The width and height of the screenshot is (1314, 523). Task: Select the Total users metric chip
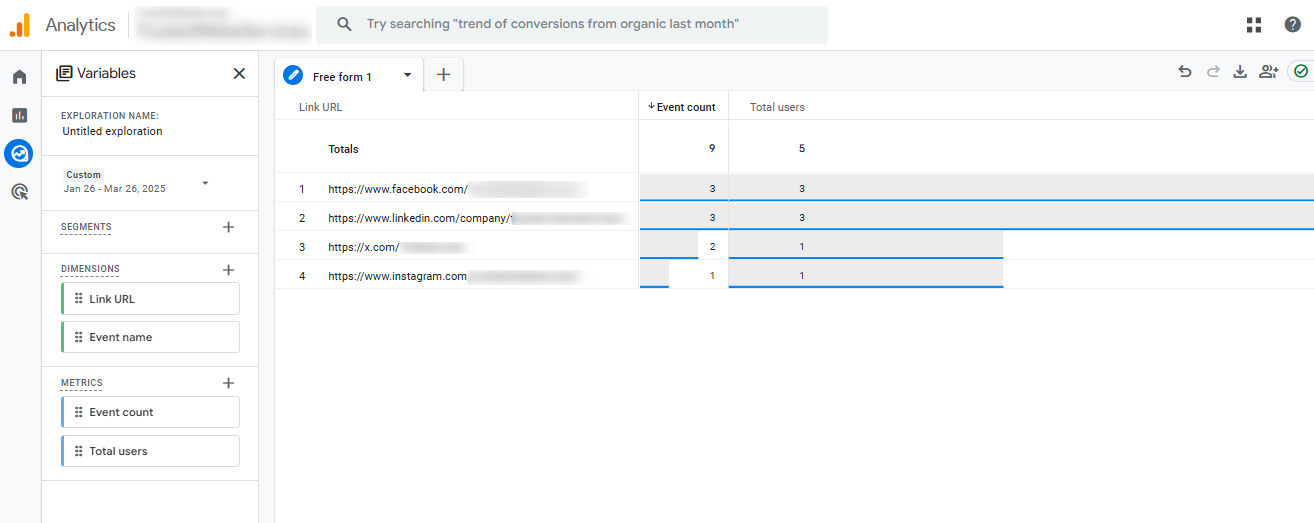[150, 451]
